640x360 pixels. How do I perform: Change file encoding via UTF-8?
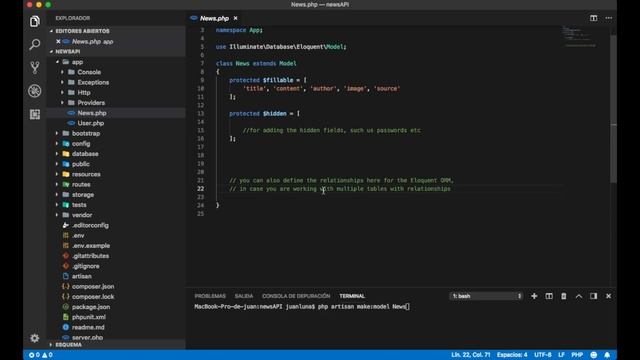tap(543, 355)
